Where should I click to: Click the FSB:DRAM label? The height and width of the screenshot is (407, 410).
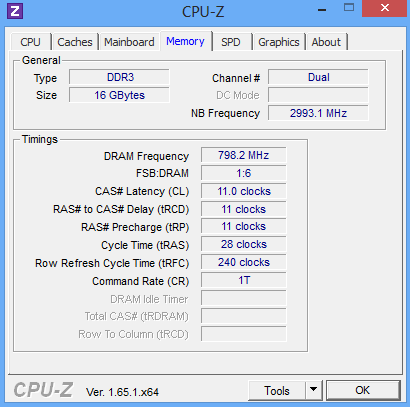point(162,173)
